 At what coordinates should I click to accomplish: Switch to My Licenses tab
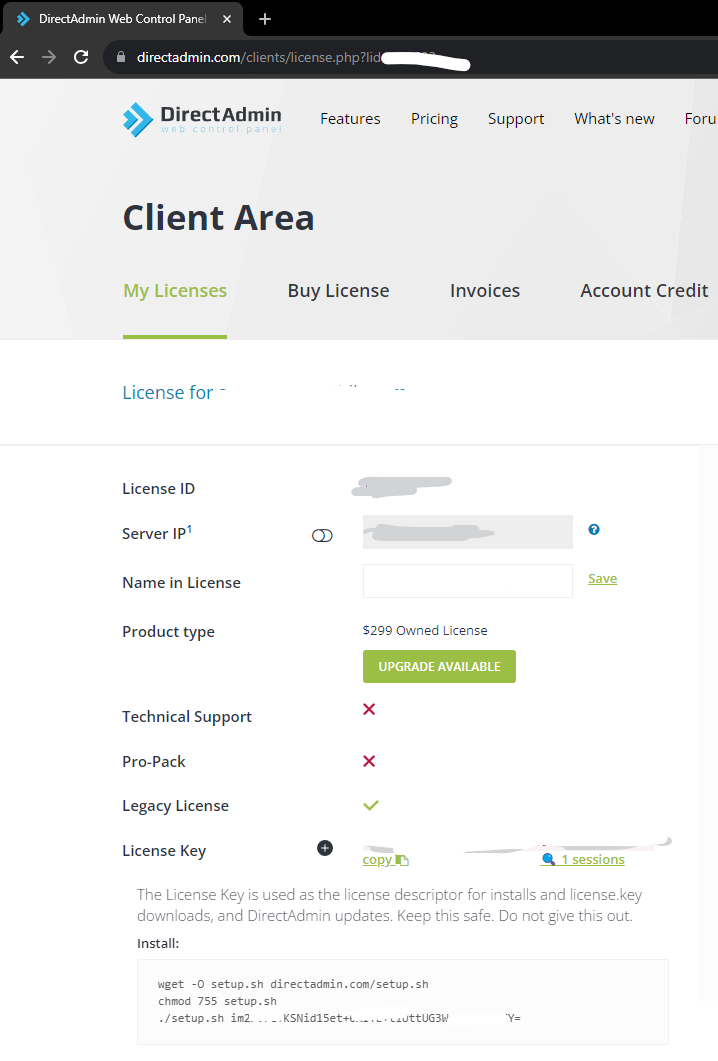[x=175, y=291]
